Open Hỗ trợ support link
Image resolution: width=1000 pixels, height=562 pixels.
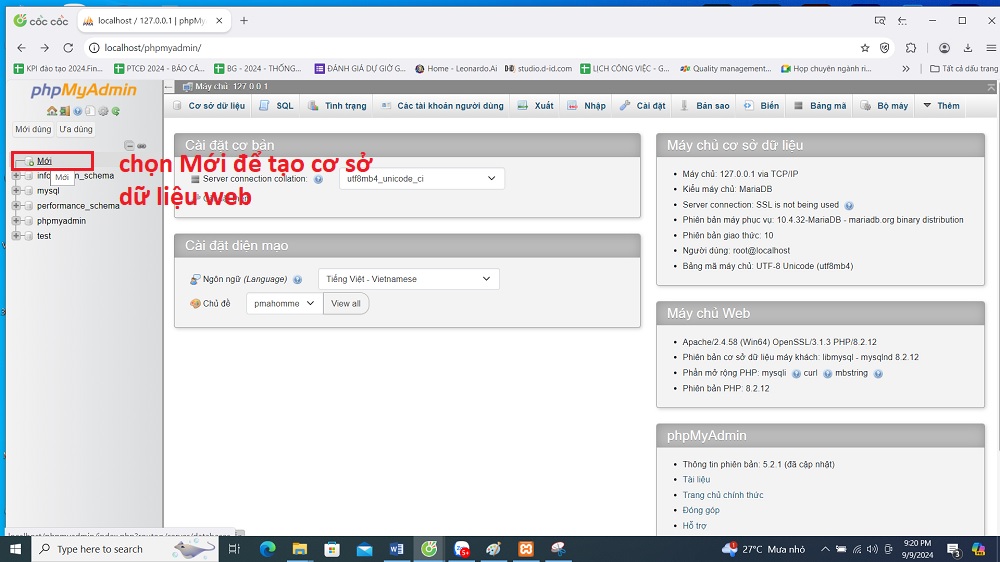tap(695, 526)
